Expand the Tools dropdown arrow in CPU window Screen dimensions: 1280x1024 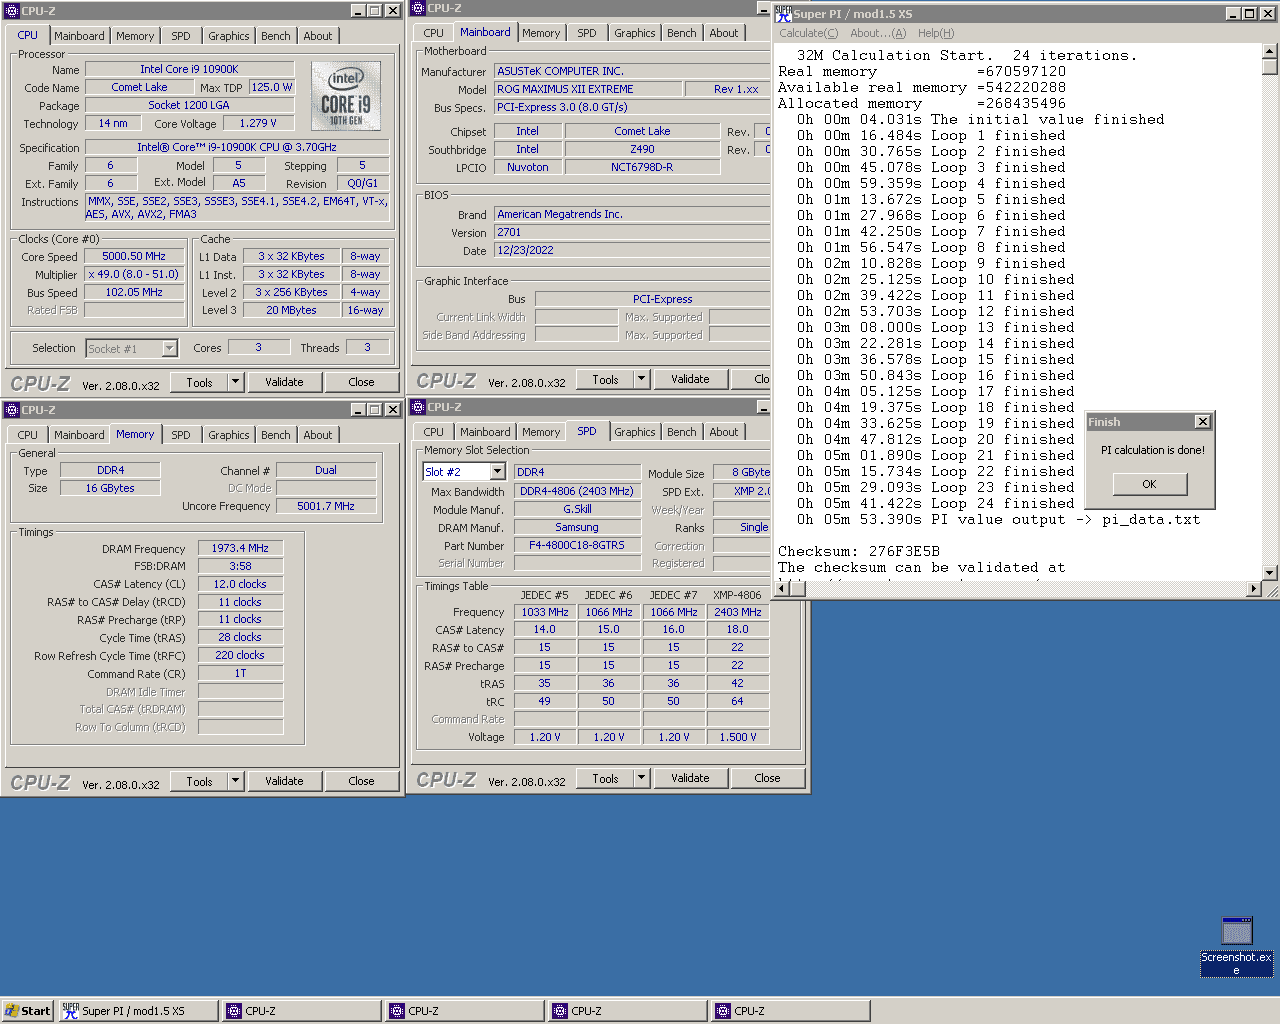pos(236,382)
